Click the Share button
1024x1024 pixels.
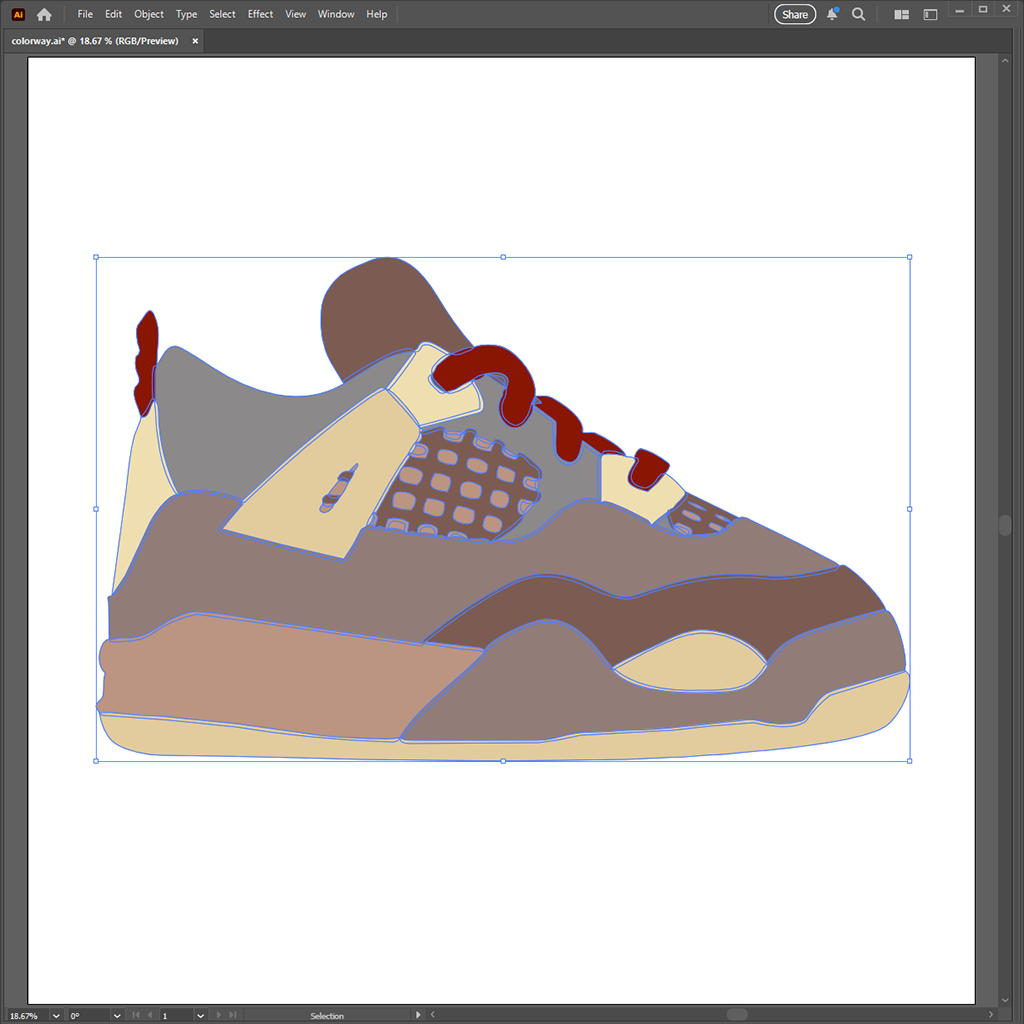pos(794,14)
